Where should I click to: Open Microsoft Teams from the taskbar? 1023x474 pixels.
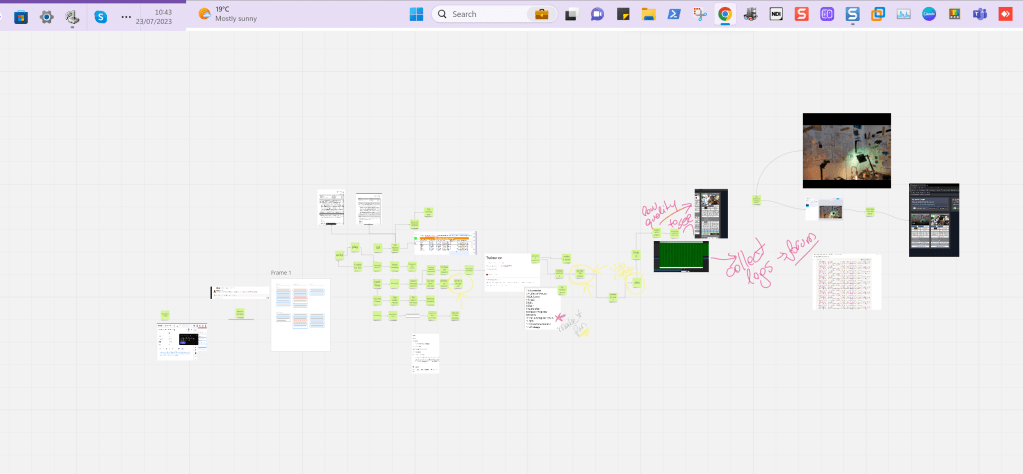pyautogui.click(x=979, y=14)
